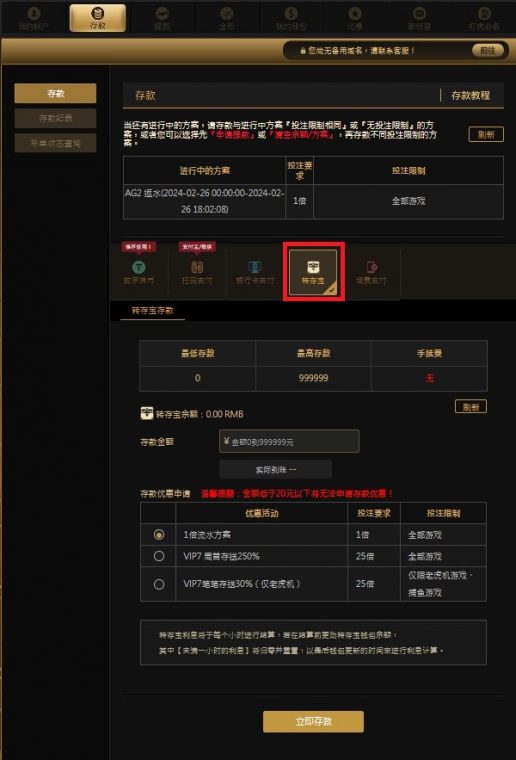Select the 1倍流水方案 radio option
Viewport: 516px width, 760px height.
(x=158, y=535)
